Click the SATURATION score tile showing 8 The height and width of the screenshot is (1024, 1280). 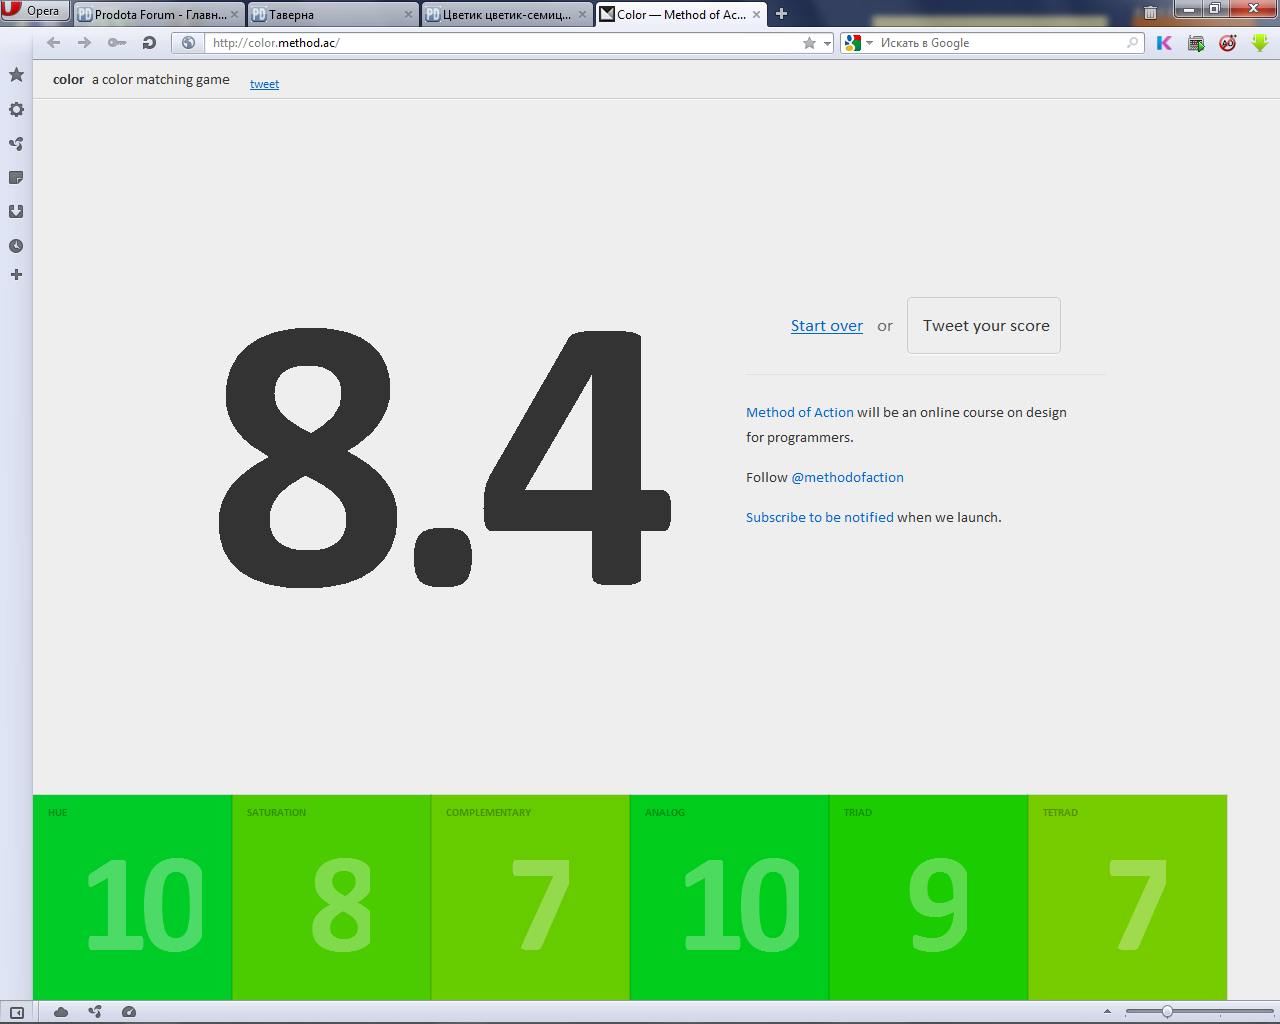coord(332,897)
